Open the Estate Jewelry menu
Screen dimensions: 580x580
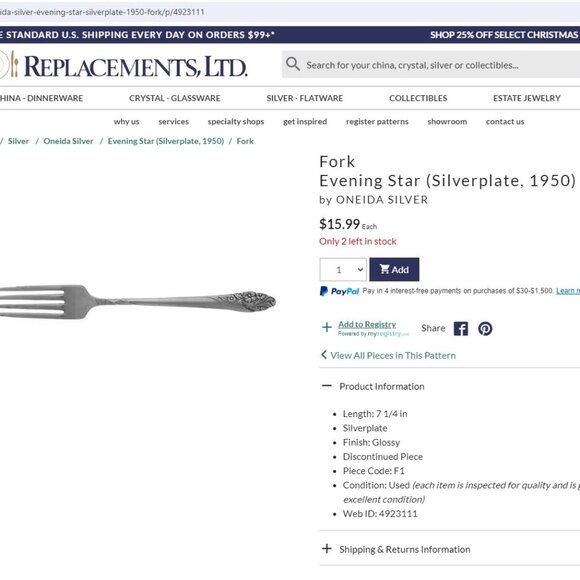click(526, 98)
